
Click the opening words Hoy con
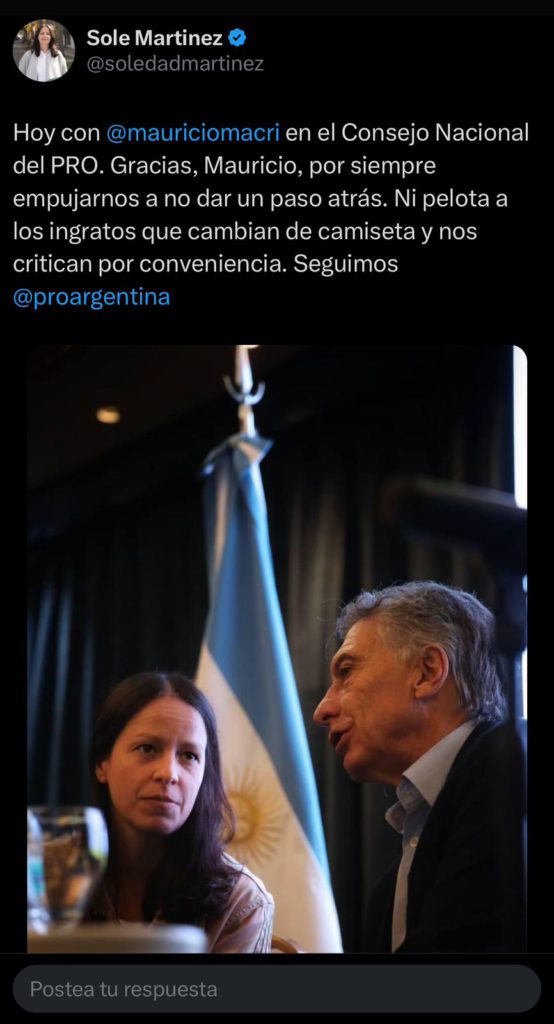57,133
